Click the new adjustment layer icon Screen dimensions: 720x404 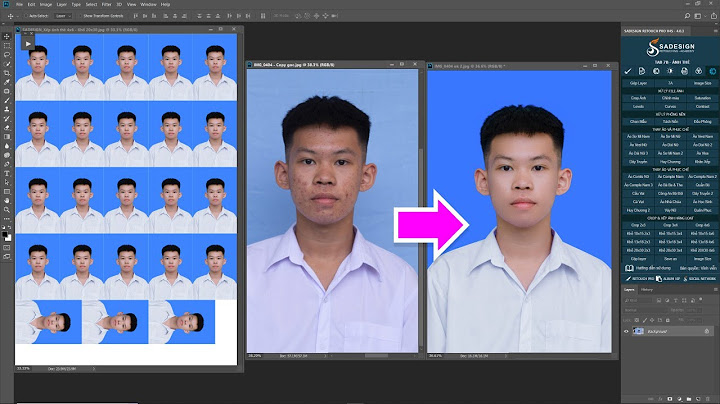pyautogui.click(x=679, y=399)
